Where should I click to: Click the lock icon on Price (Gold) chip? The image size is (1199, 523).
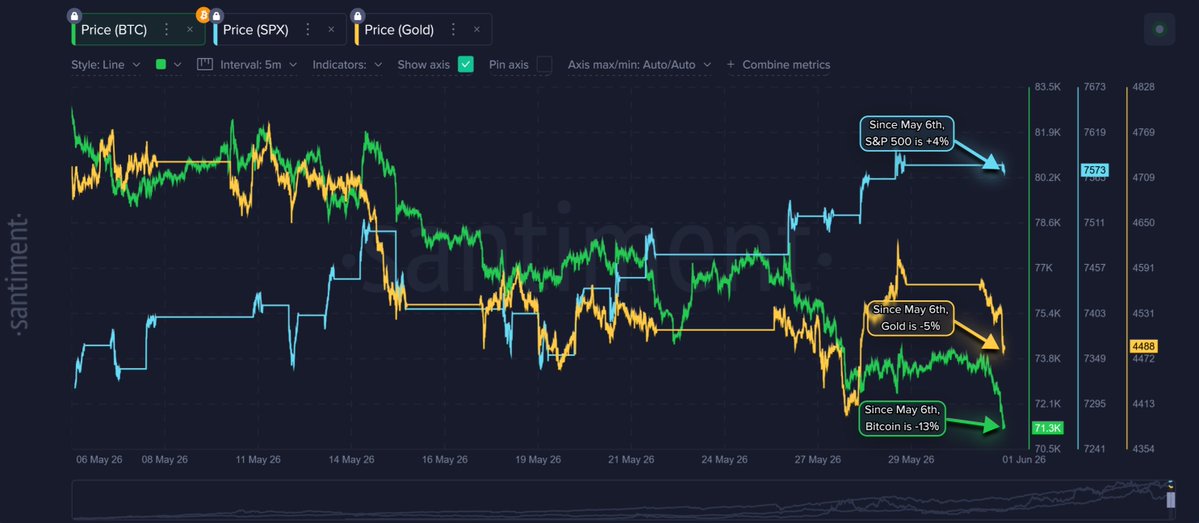356,15
